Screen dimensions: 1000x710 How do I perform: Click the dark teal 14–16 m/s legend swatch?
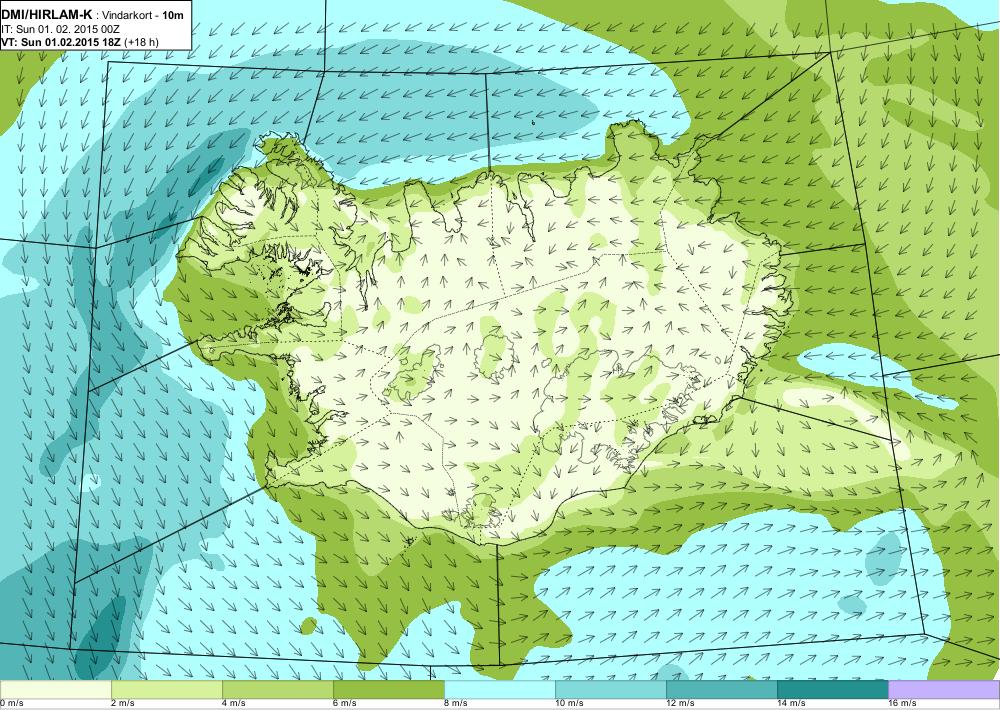[x=833, y=689]
